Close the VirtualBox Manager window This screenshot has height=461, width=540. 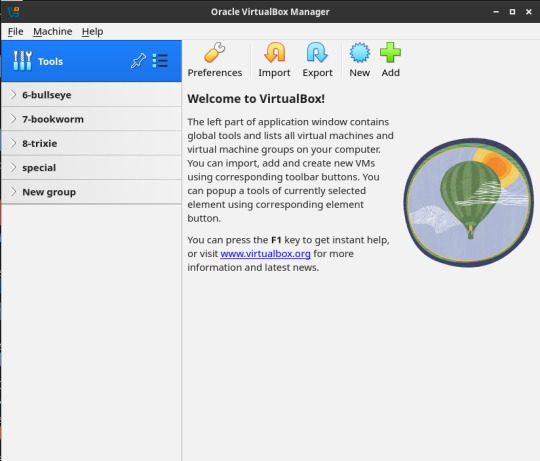529,12
